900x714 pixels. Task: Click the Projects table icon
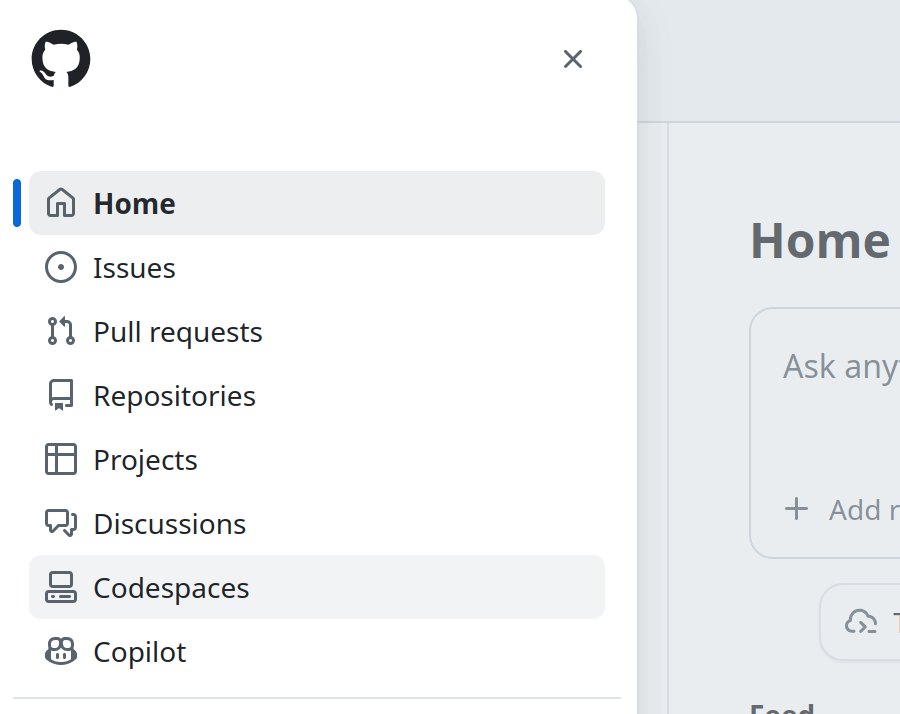(61, 460)
